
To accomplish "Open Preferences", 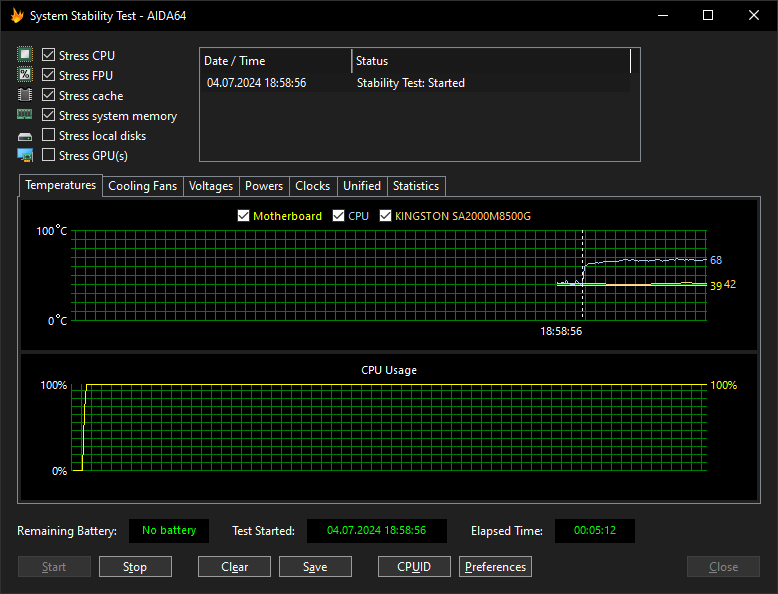I will point(495,567).
